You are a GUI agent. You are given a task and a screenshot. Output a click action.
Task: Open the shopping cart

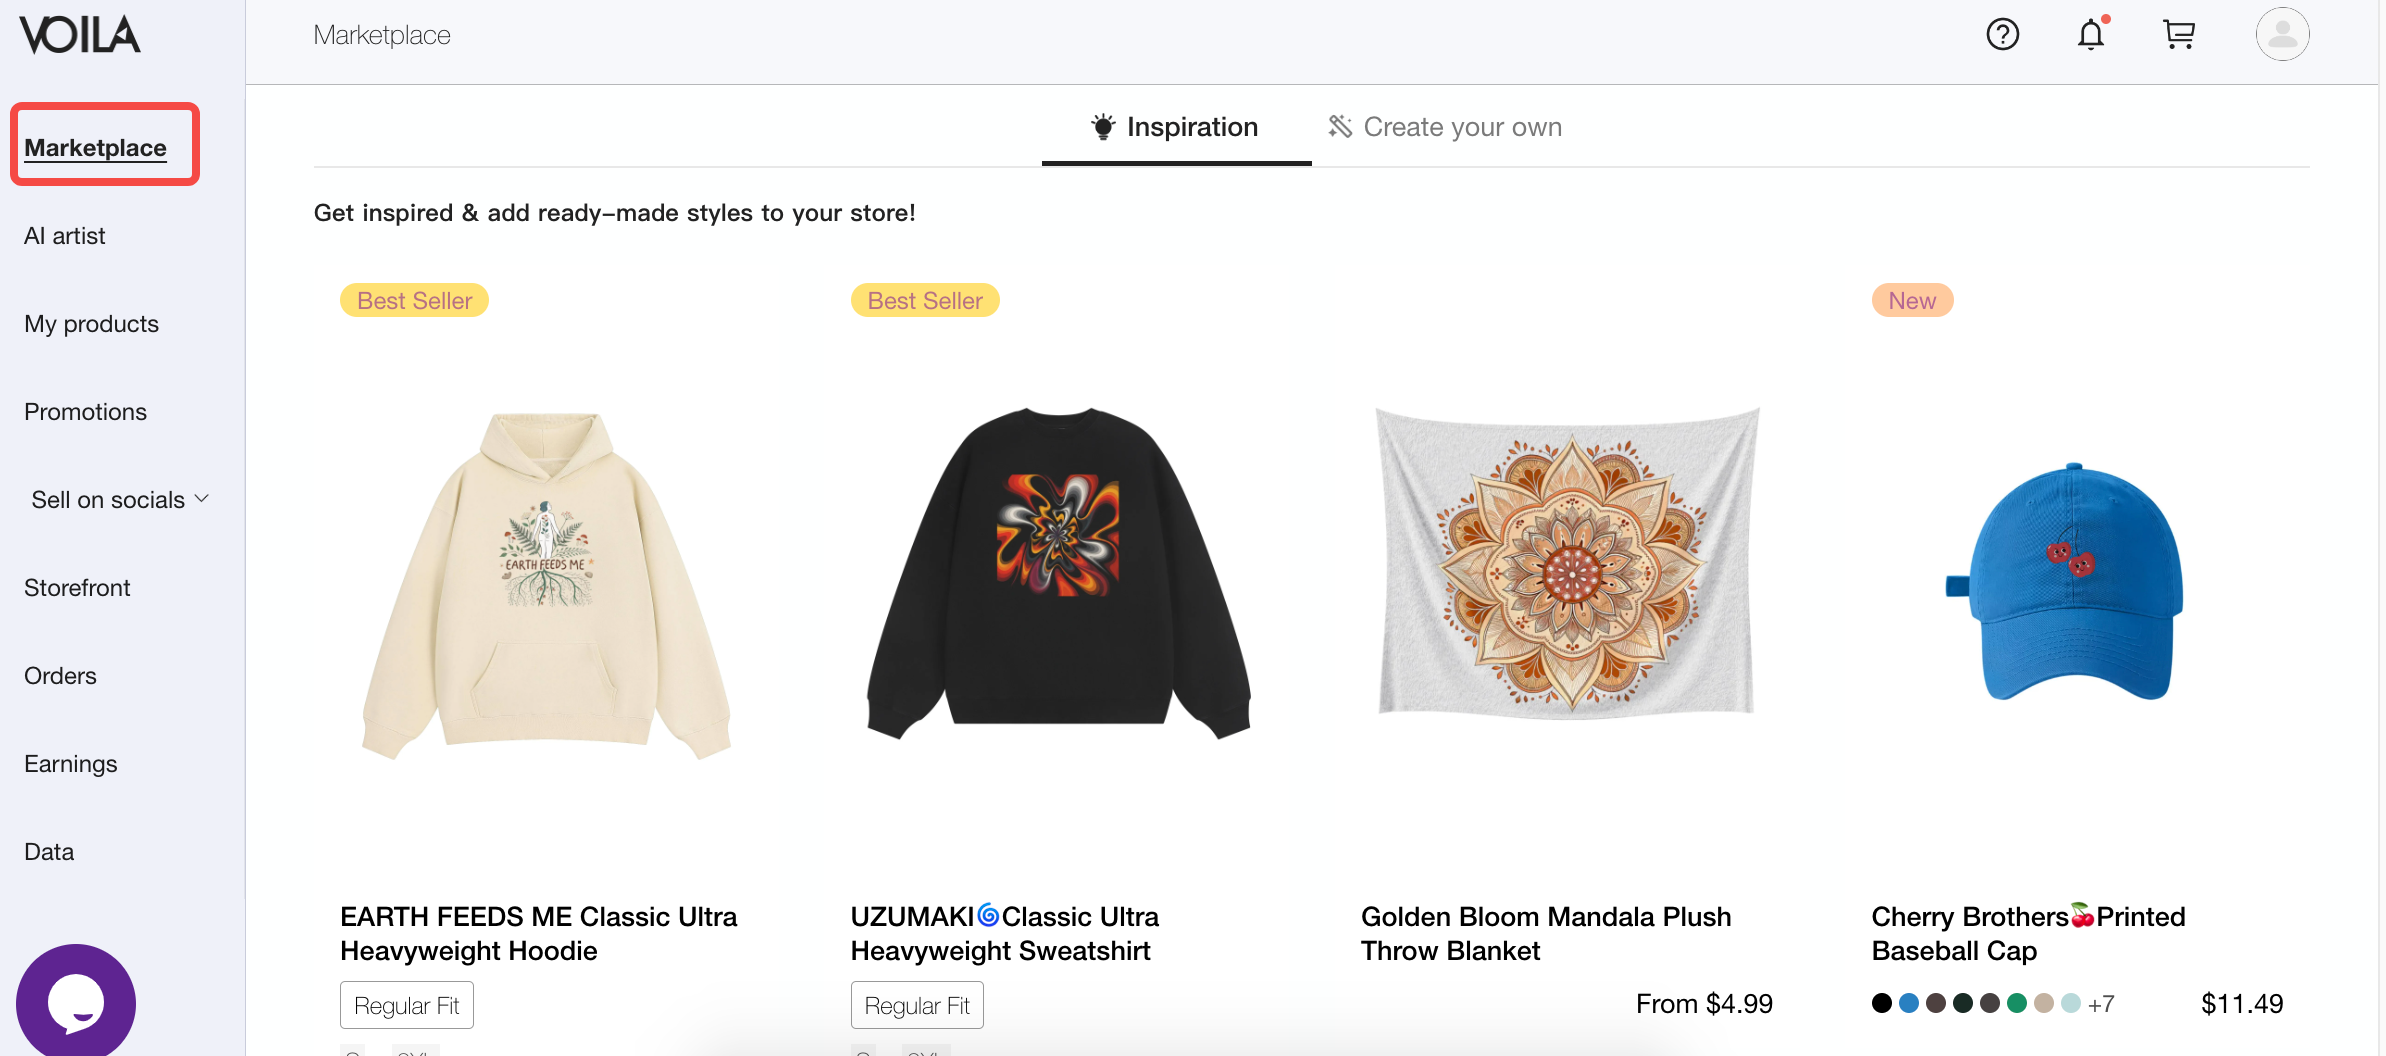2178,35
